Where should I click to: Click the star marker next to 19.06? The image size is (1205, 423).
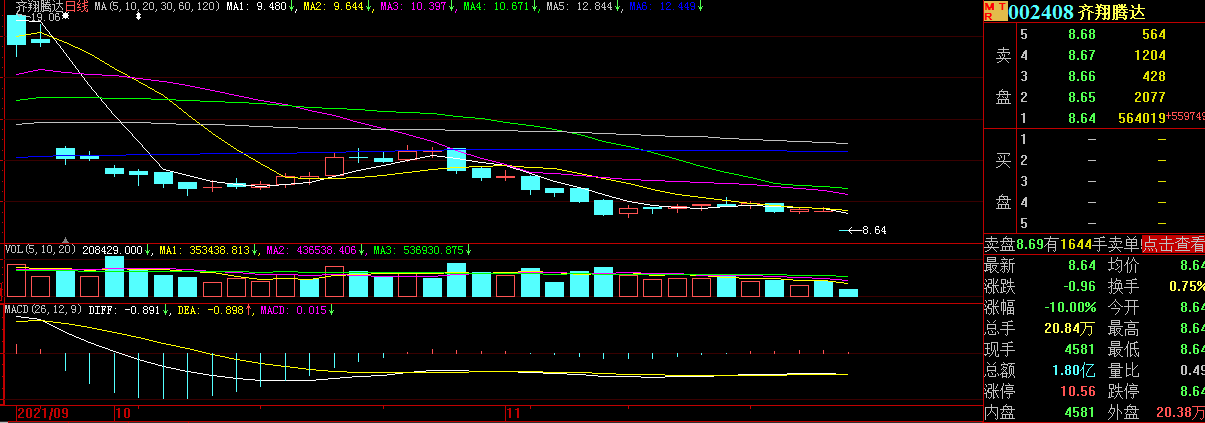pyautogui.click(x=66, y=18)
